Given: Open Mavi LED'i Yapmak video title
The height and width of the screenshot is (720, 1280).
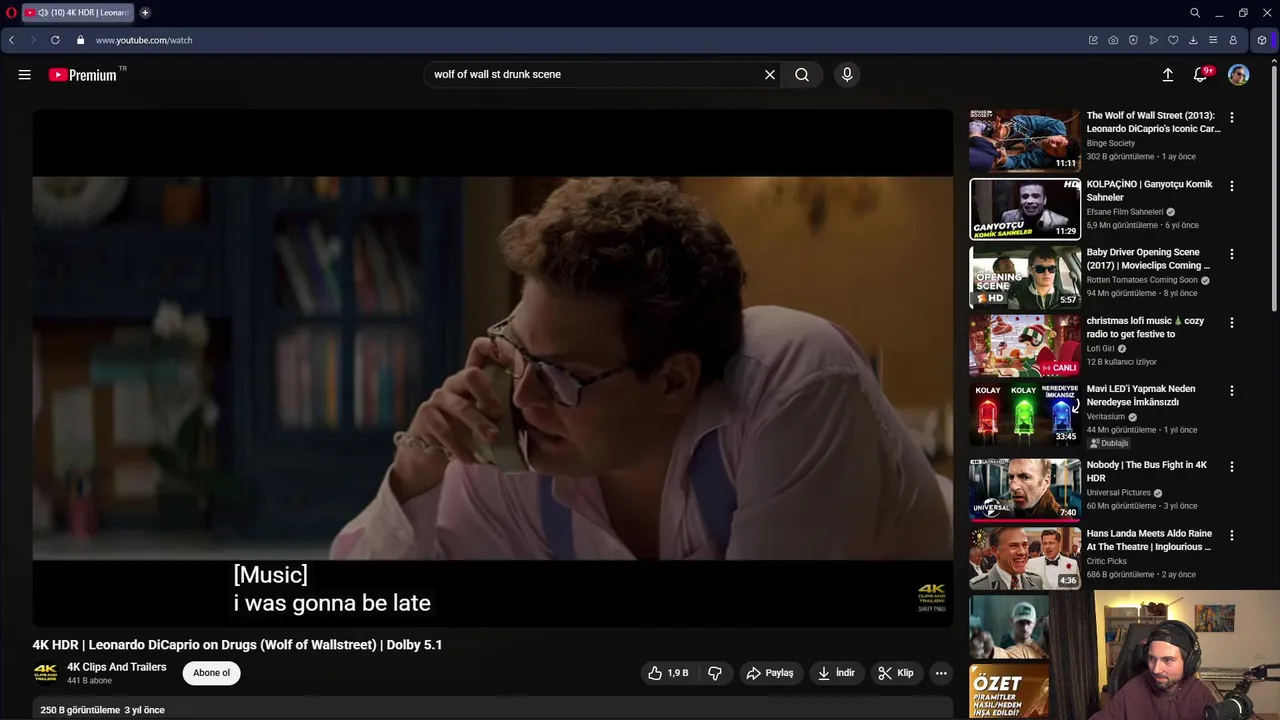Looking at the screenshot, I should (1141, 396).
